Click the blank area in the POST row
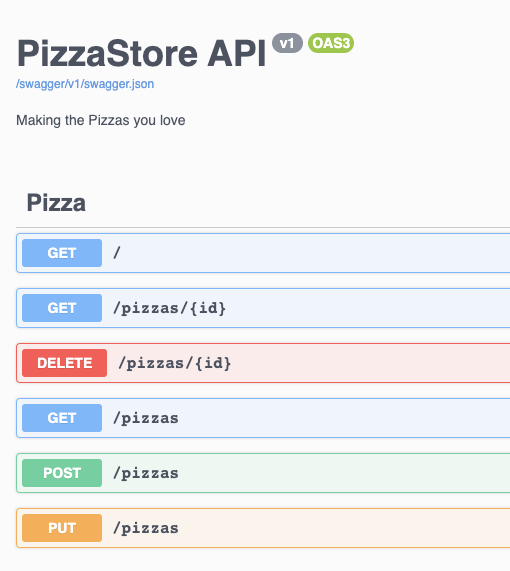 (342, 473)
